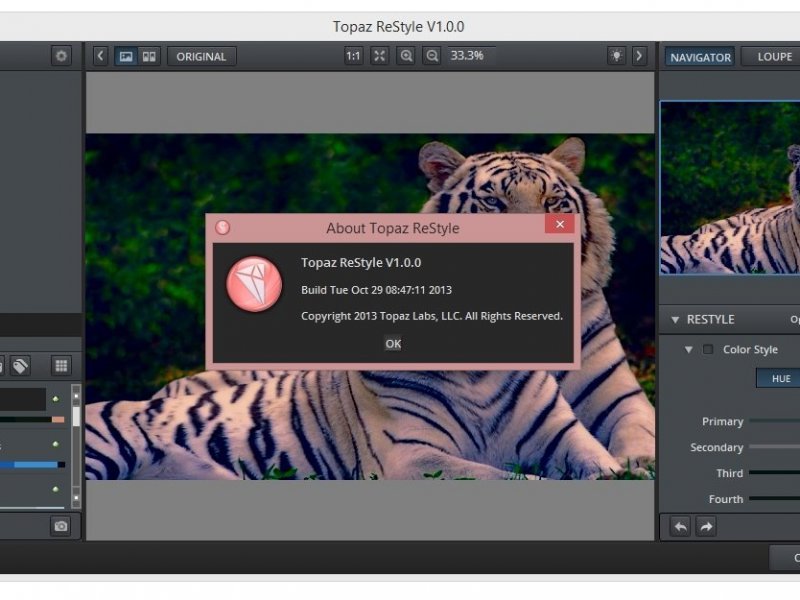Image resolution: width=800 pixels, height=600 pixels.
Task: Click the presets list scrollbar
Action: click(76, 447)
